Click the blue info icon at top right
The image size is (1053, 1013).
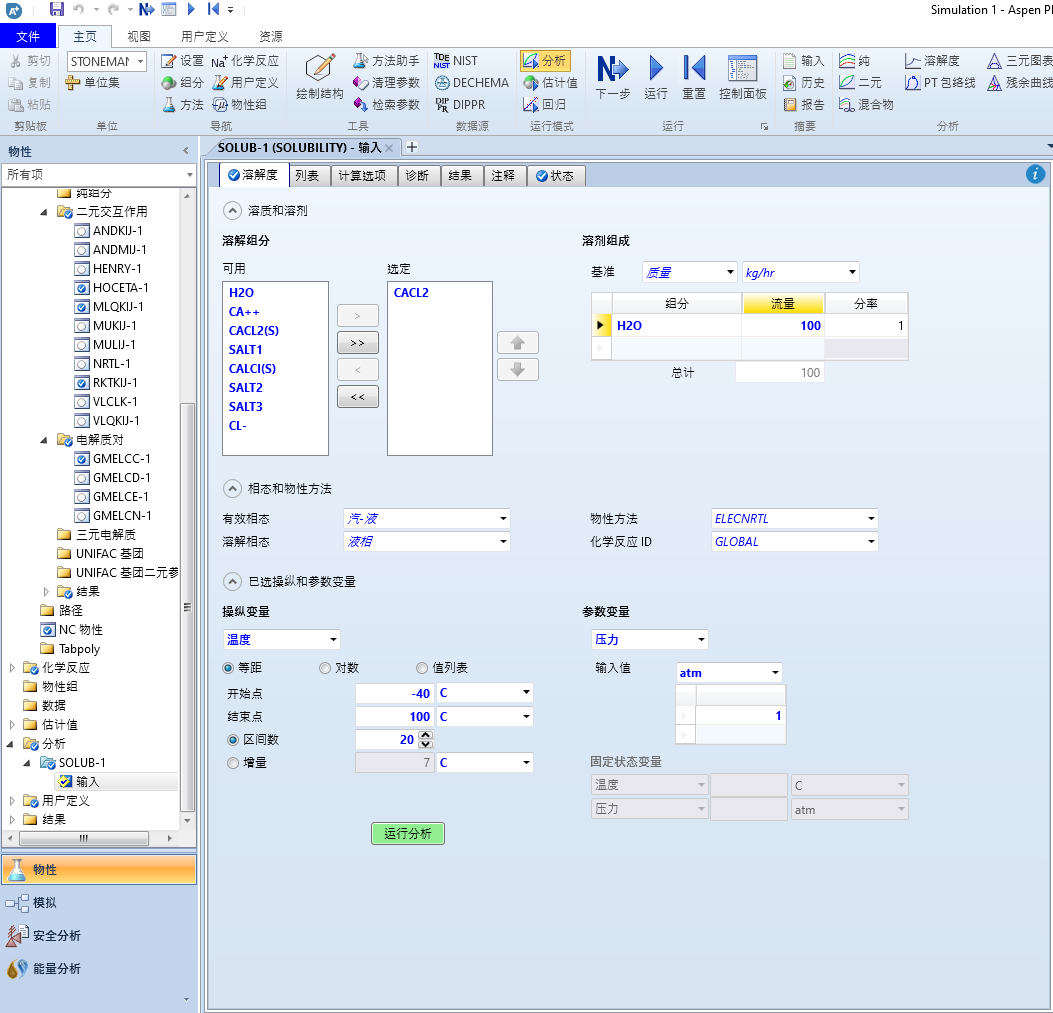pos(1035,174)
